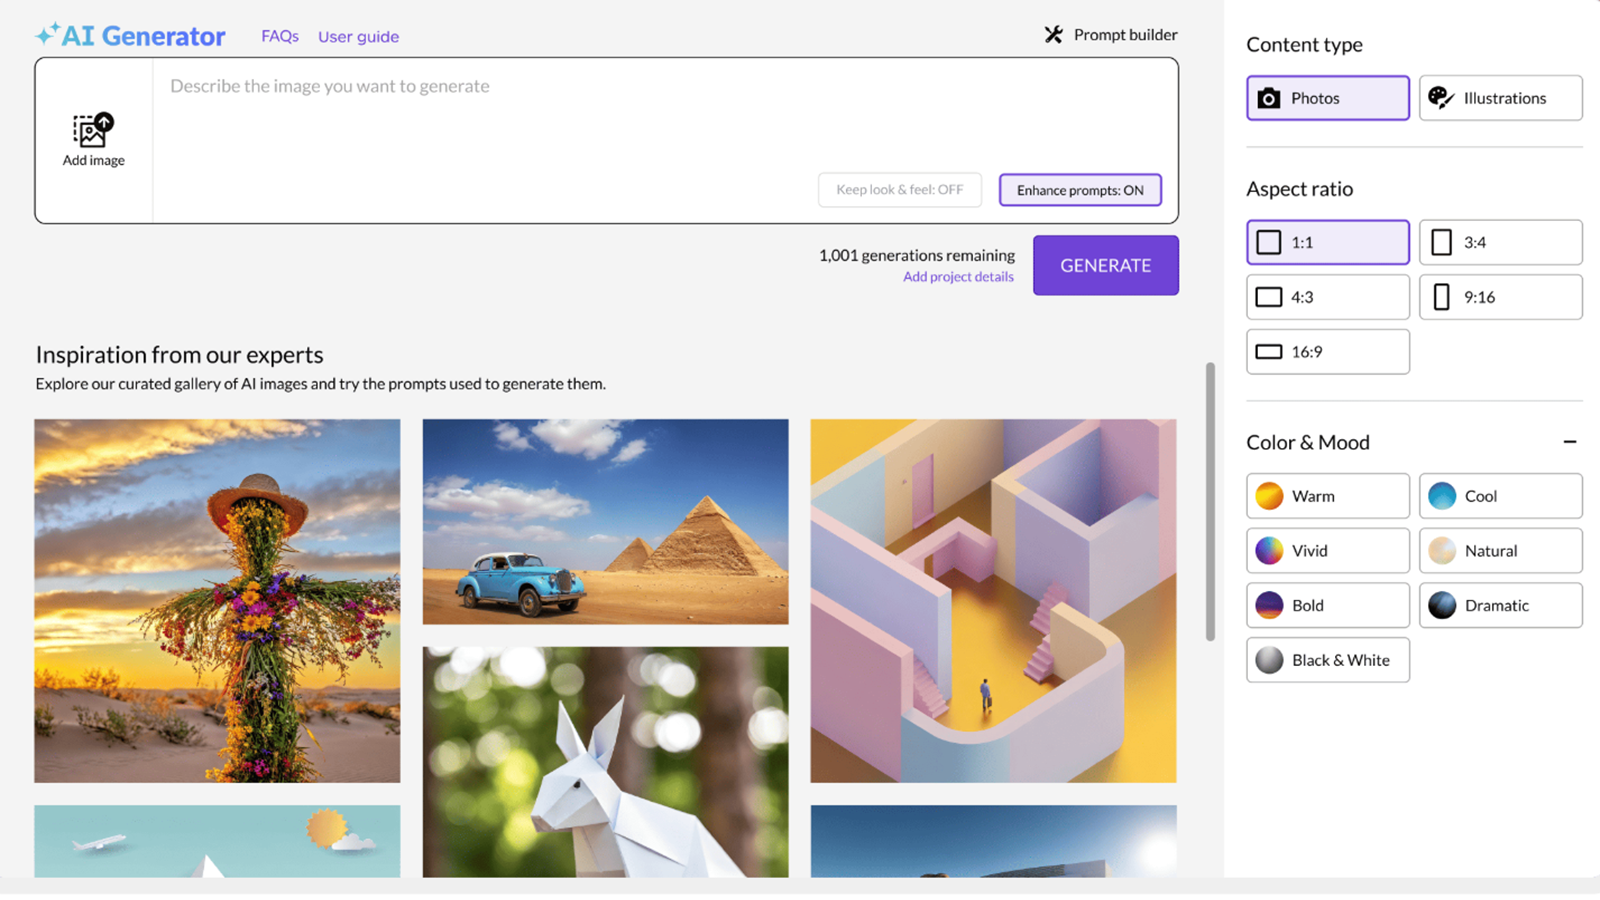The height and width of the screenshot is (900, 1600).
Task: Click the GENERATE button
Action: pyautogui.click(x=1106, y=265)
